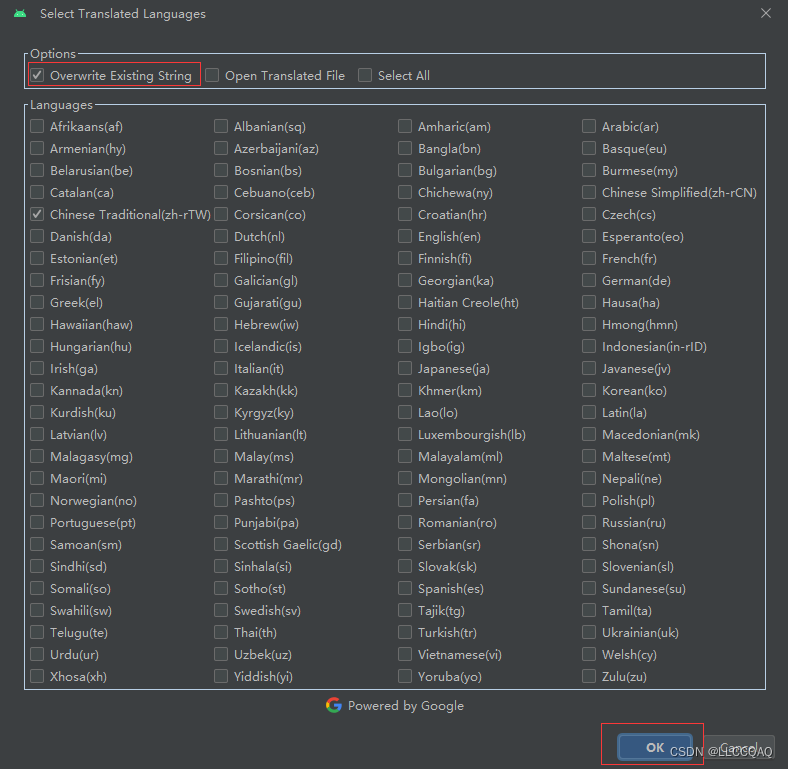The height and width of the screenshot is (769, 788).
Task: Select Burmese(my) checkbox
Action: [x=589, y=170]
